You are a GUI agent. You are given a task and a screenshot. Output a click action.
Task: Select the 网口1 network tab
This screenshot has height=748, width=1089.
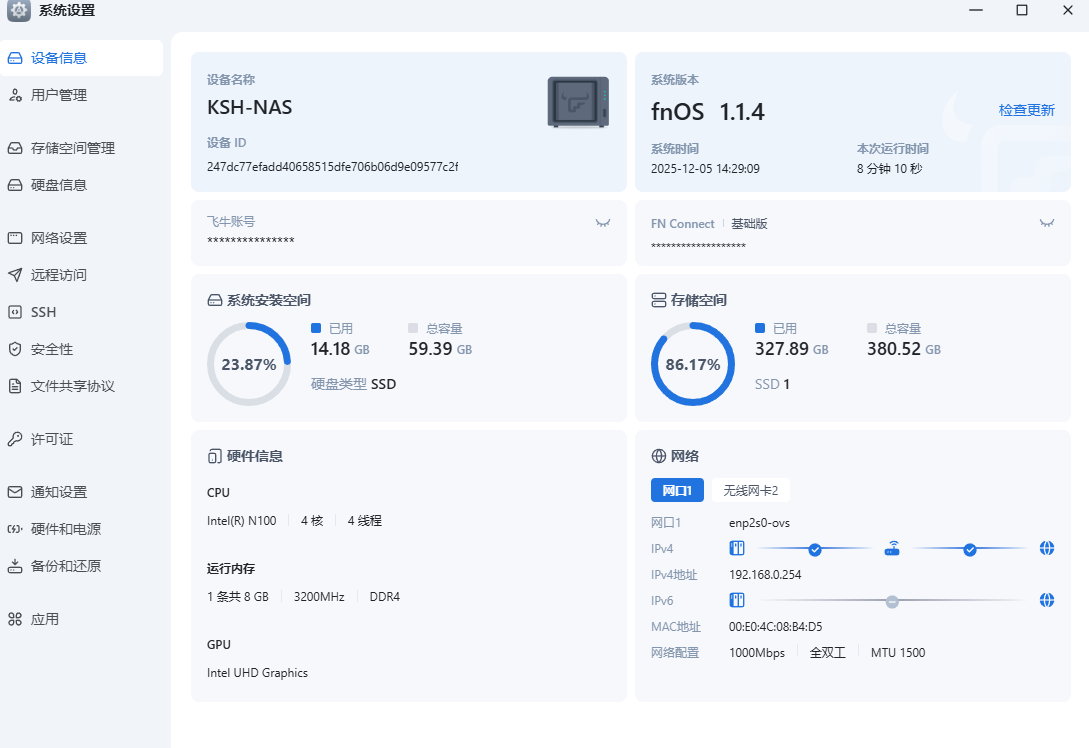677,490
